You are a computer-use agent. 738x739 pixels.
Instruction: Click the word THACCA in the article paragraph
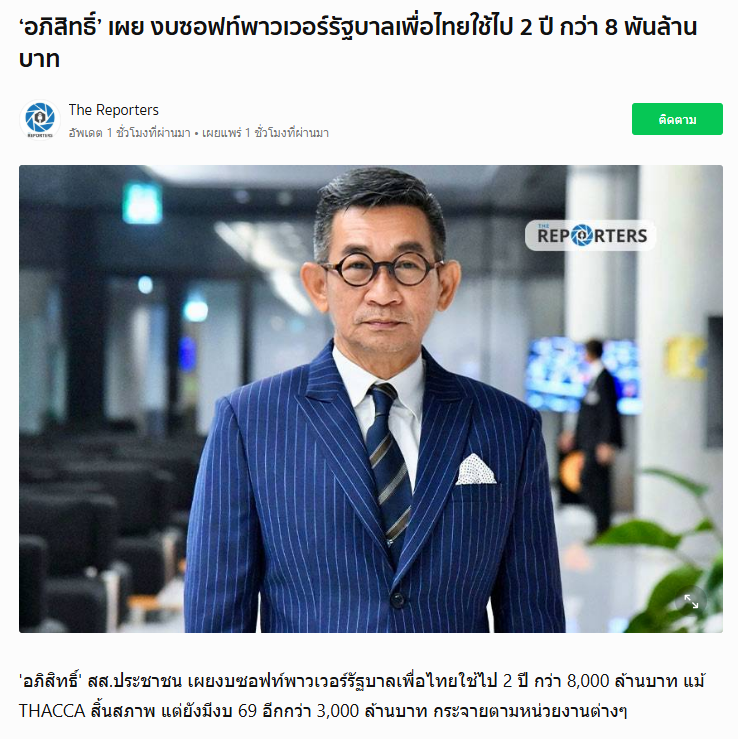(x=52, y=711)
